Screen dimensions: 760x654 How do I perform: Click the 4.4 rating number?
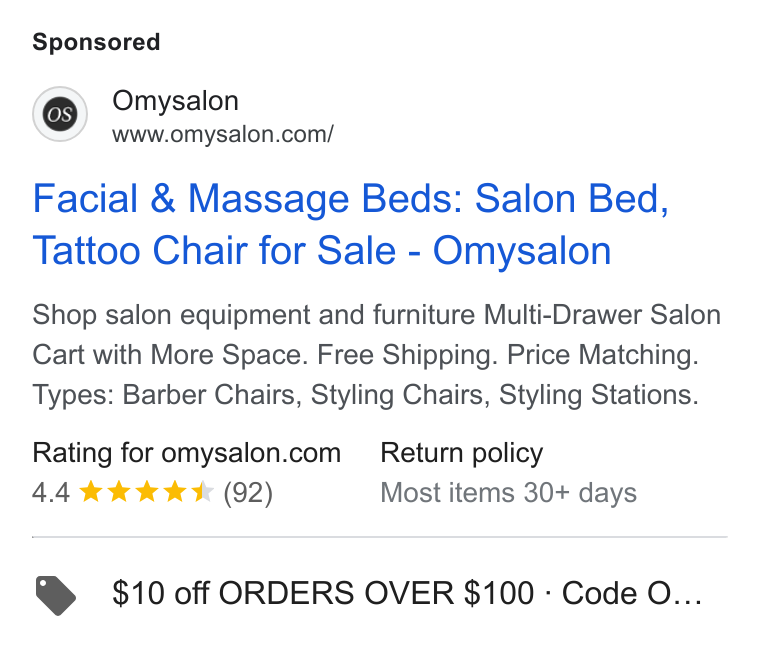click(x=51, y=493)
